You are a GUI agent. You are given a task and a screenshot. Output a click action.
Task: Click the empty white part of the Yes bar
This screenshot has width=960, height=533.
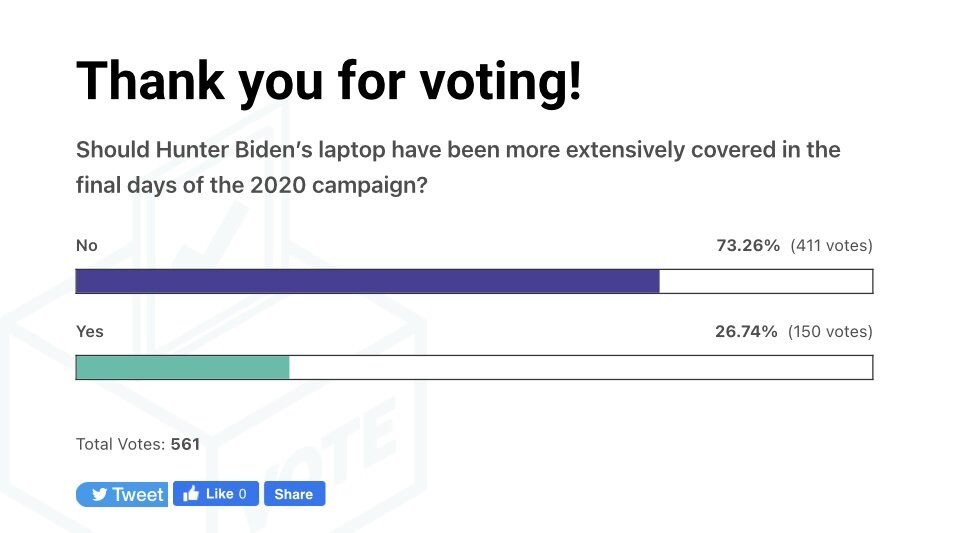[580, 368]
